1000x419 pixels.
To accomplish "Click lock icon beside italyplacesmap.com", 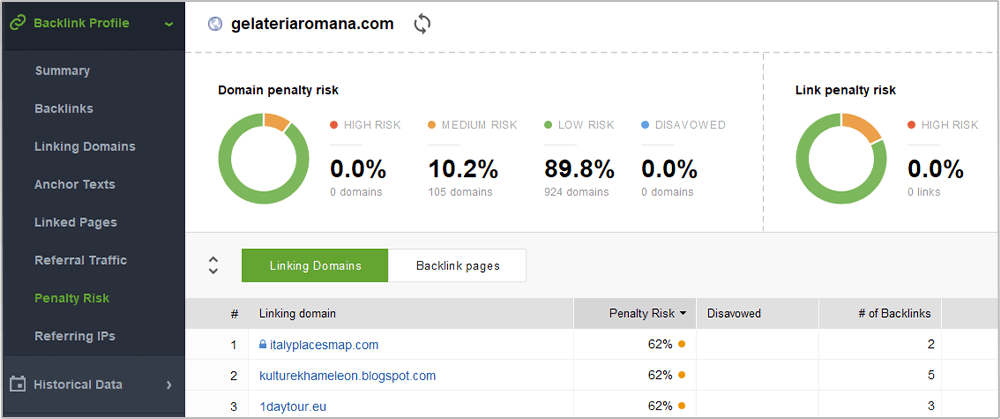I will 262,344.
